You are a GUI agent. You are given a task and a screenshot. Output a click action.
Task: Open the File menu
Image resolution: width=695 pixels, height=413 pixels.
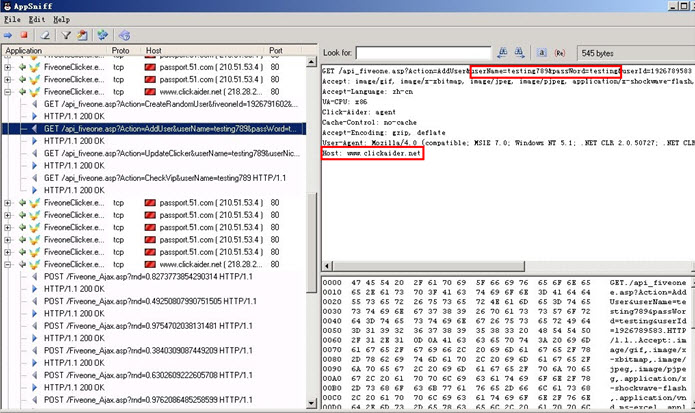tap(11, 19)
